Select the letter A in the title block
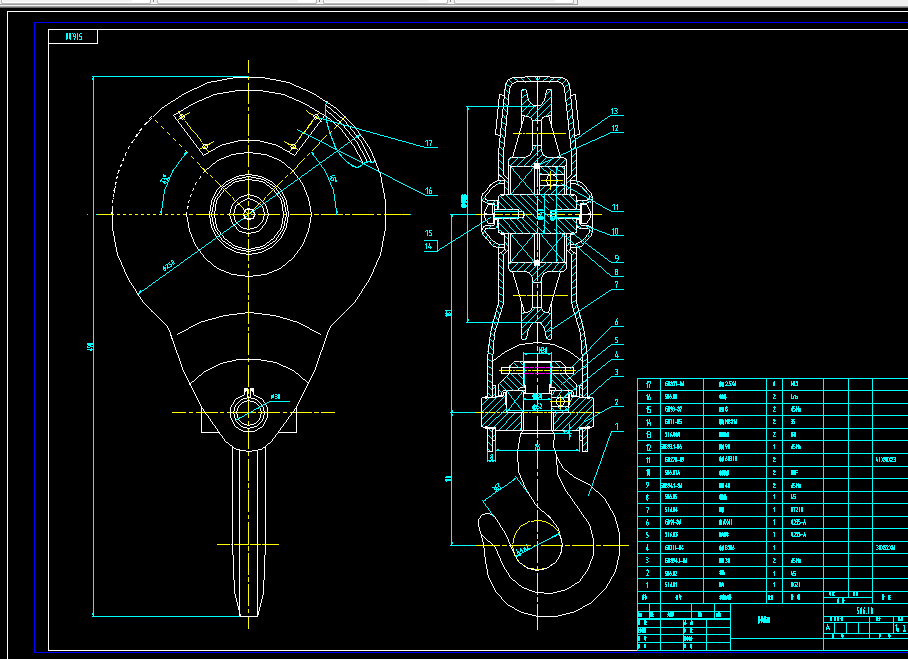 [x=828, y=628]
